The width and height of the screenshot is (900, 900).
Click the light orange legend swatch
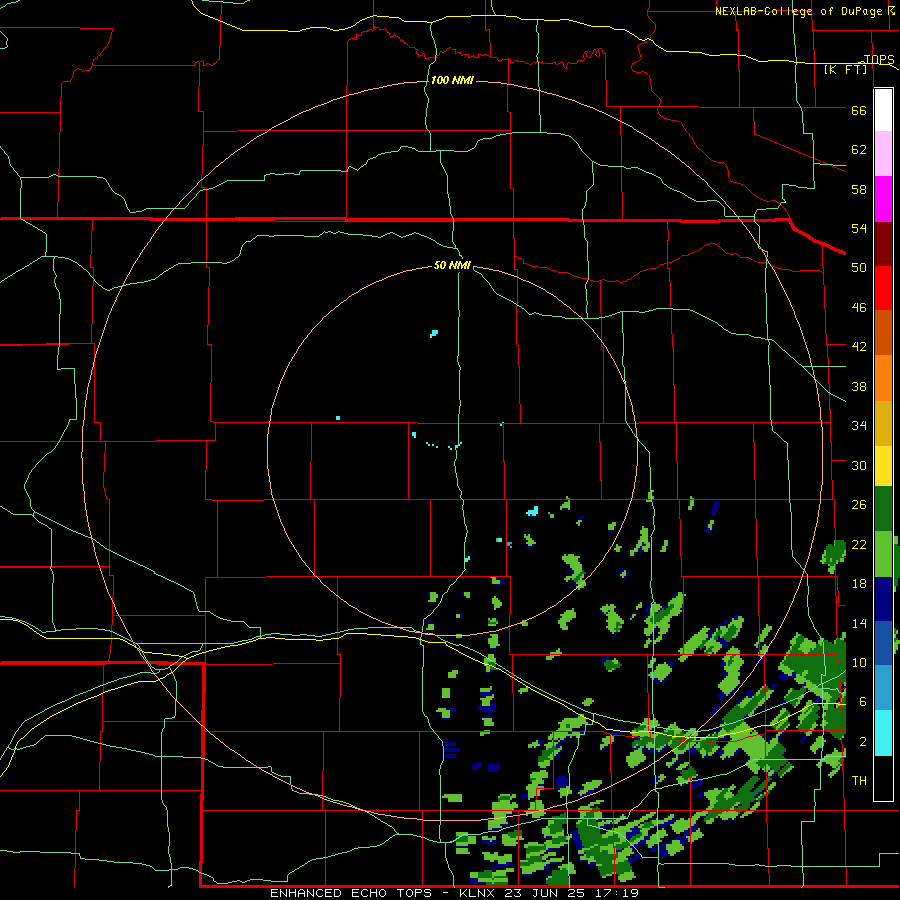(883, 378)
